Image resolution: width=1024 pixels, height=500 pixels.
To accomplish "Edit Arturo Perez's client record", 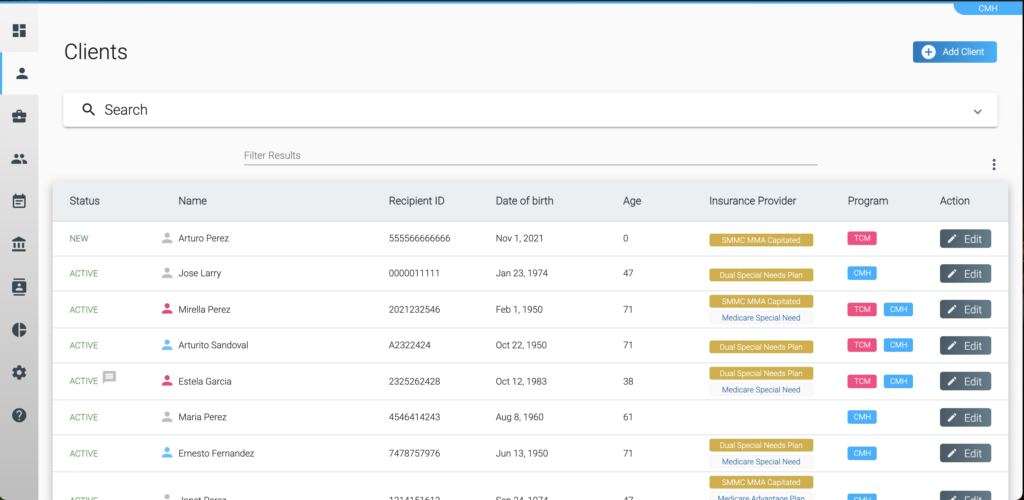I will click(965, 239).
